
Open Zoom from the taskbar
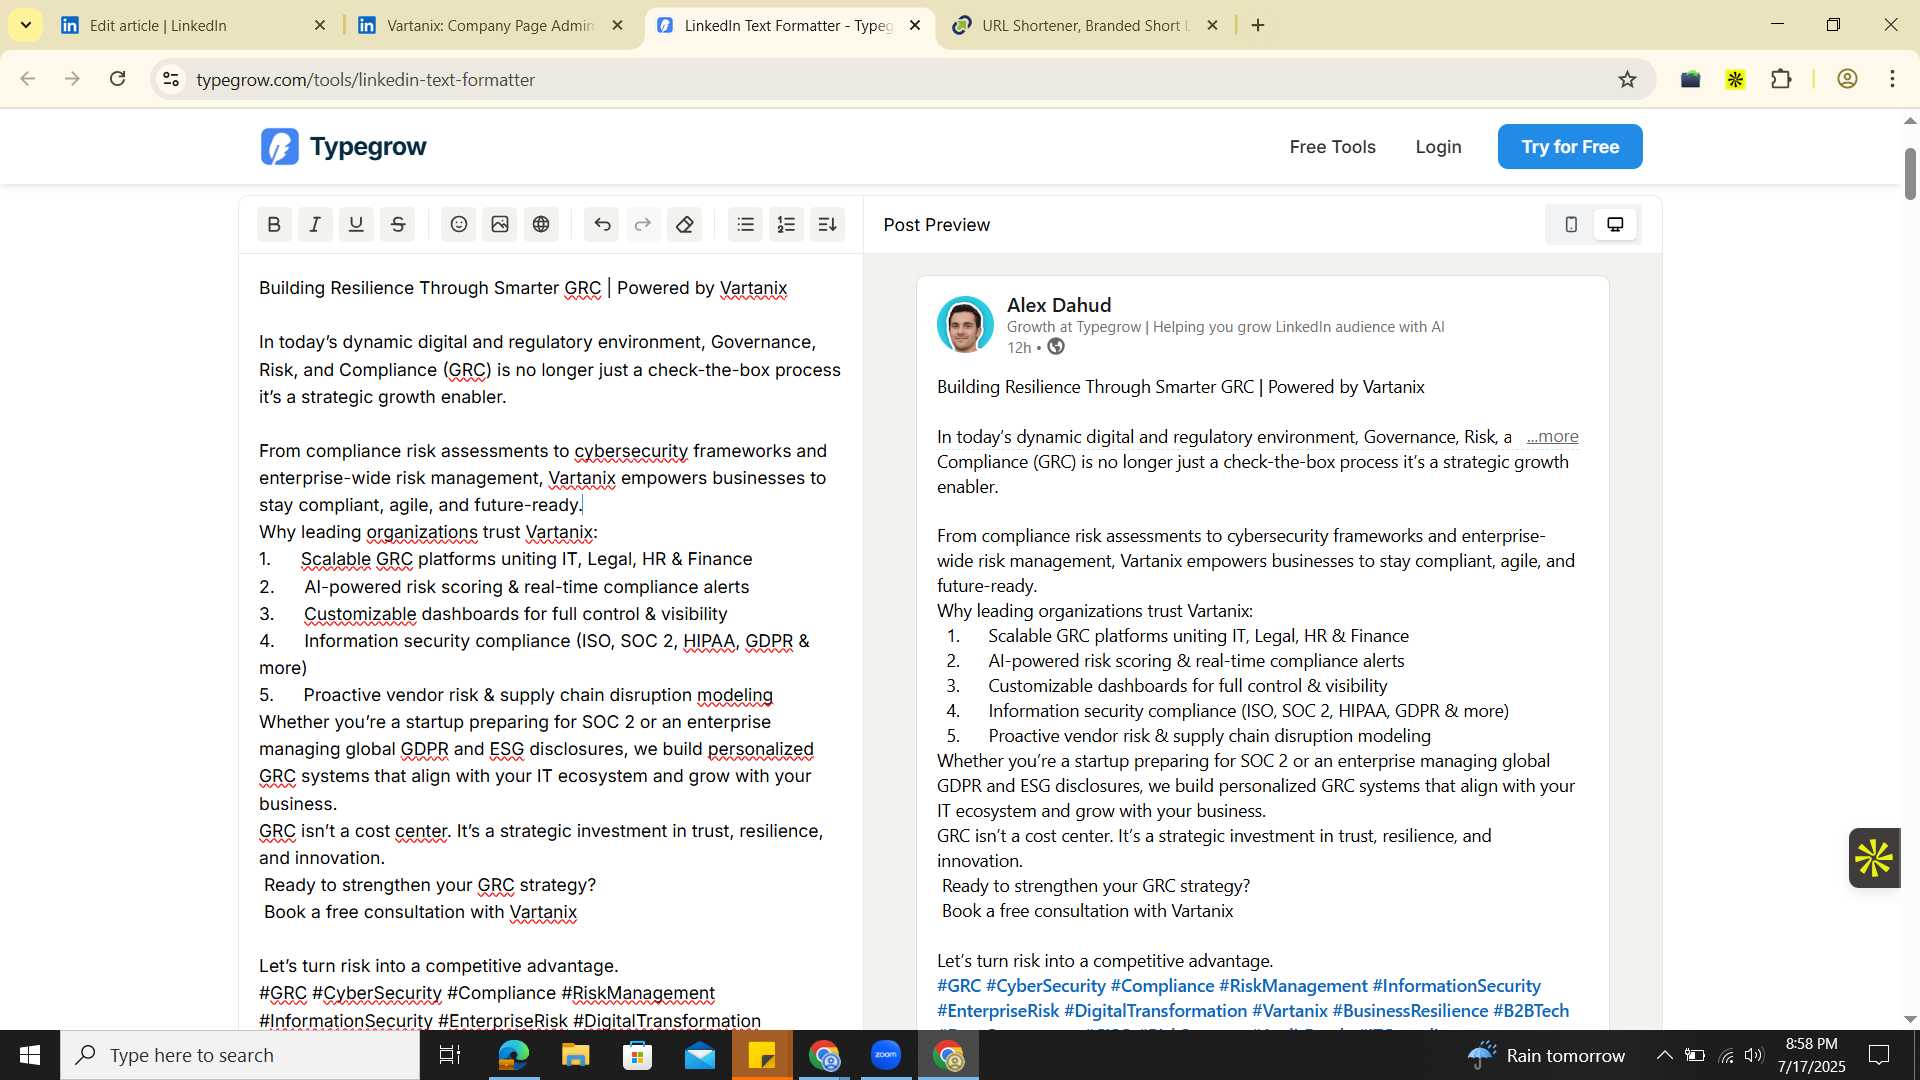[886, 1055]
